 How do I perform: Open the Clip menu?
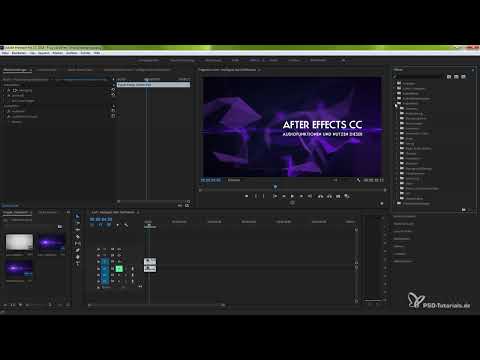[32, 53]
